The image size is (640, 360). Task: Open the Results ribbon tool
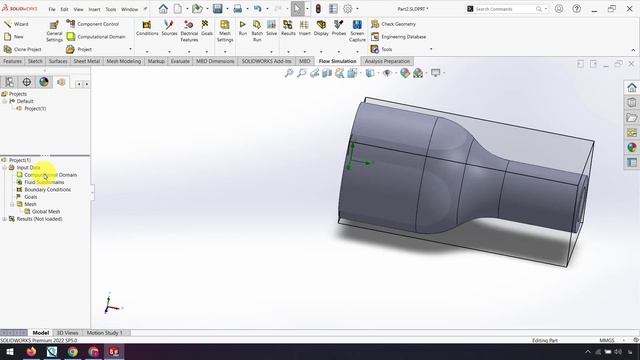(x=288, y=28)
